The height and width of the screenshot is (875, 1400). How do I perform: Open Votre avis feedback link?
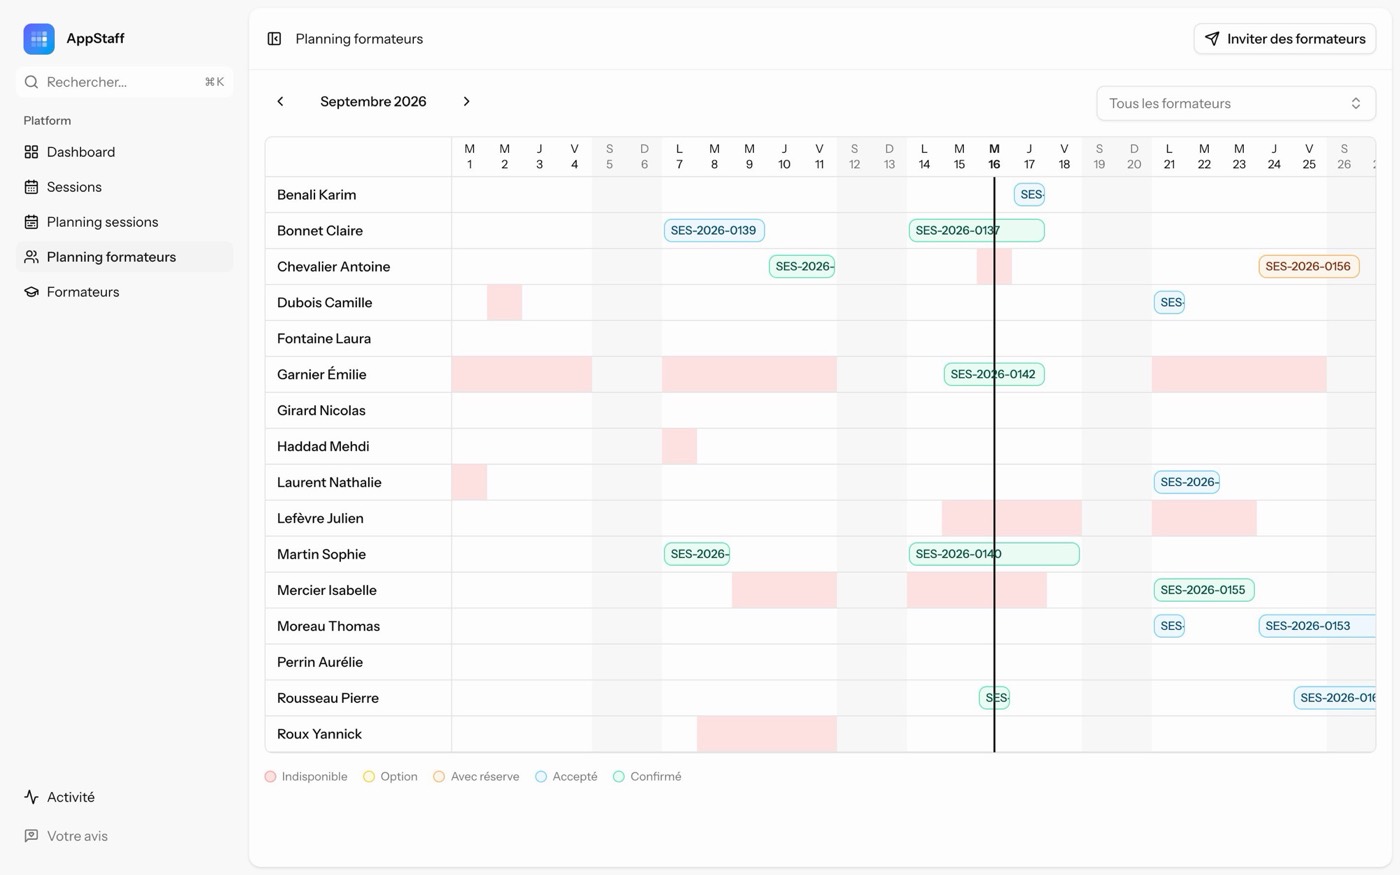pyautogui.click(x=124, y=836)
